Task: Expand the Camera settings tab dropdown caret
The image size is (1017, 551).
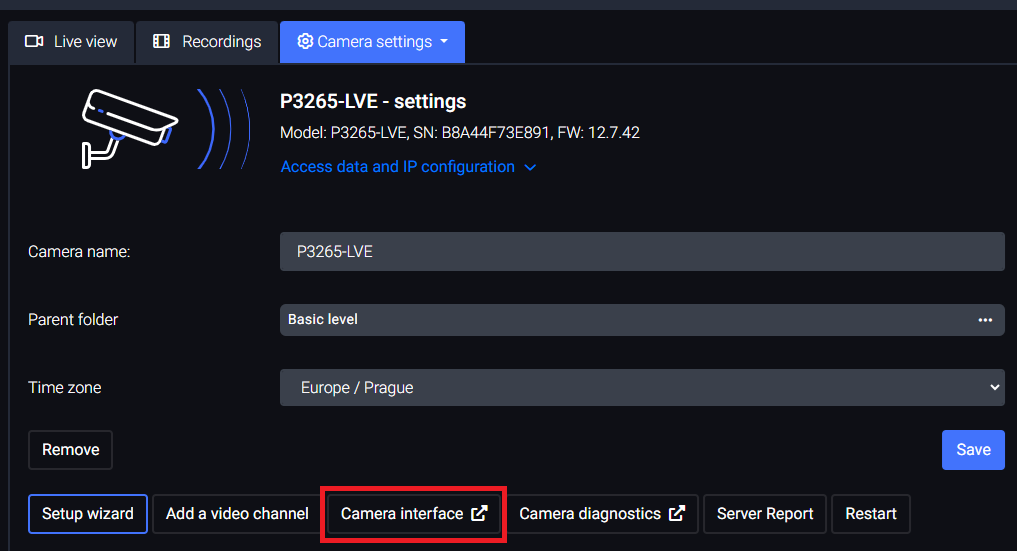Action: pos(444,42)
